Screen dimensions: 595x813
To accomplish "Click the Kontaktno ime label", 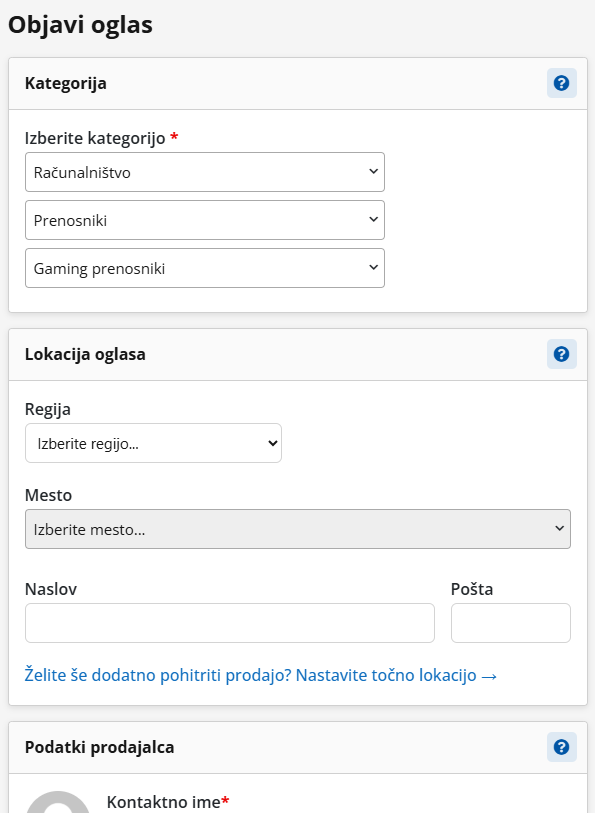I will click(x=168, y=802).
